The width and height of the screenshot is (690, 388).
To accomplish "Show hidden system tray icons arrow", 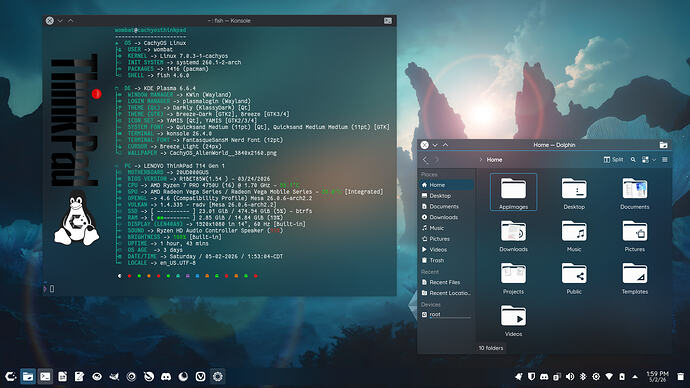I will (x=635, y=377).
